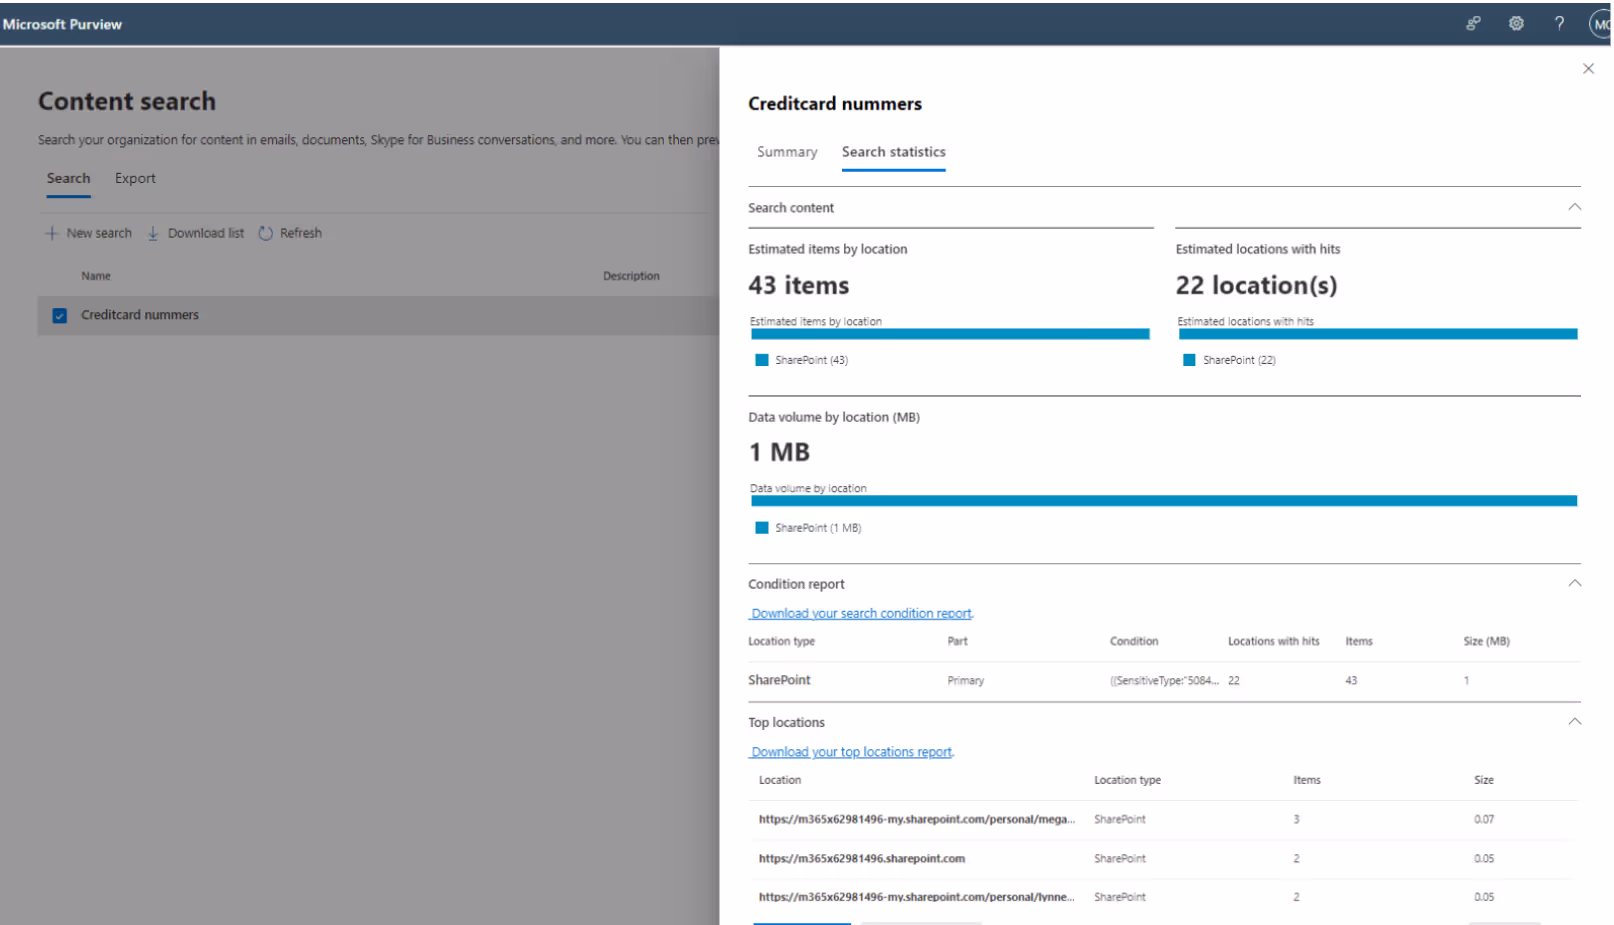This screenshot has width=1614, height=925.
Task: Click the New search plus icon
Action: click(x=52, y=233)
